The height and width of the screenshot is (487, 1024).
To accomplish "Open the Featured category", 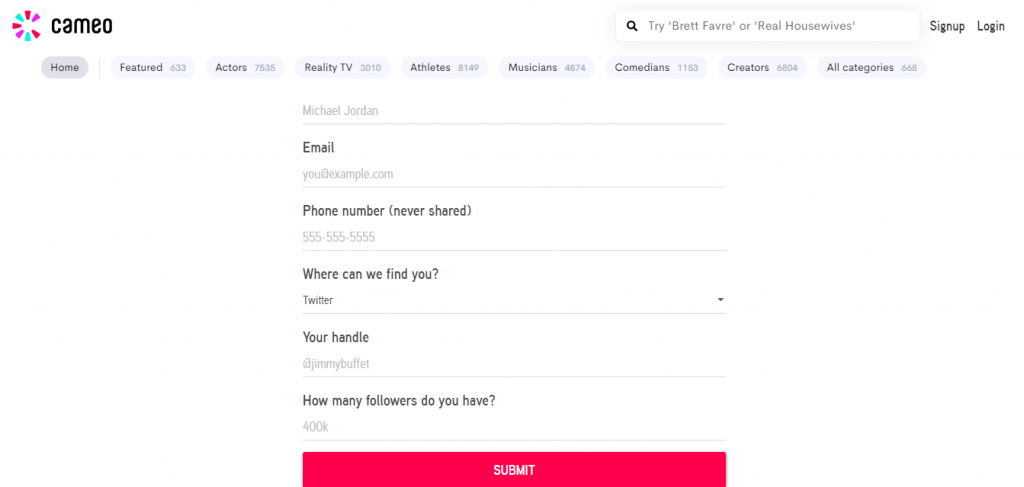I will click(x=152, y=68).
